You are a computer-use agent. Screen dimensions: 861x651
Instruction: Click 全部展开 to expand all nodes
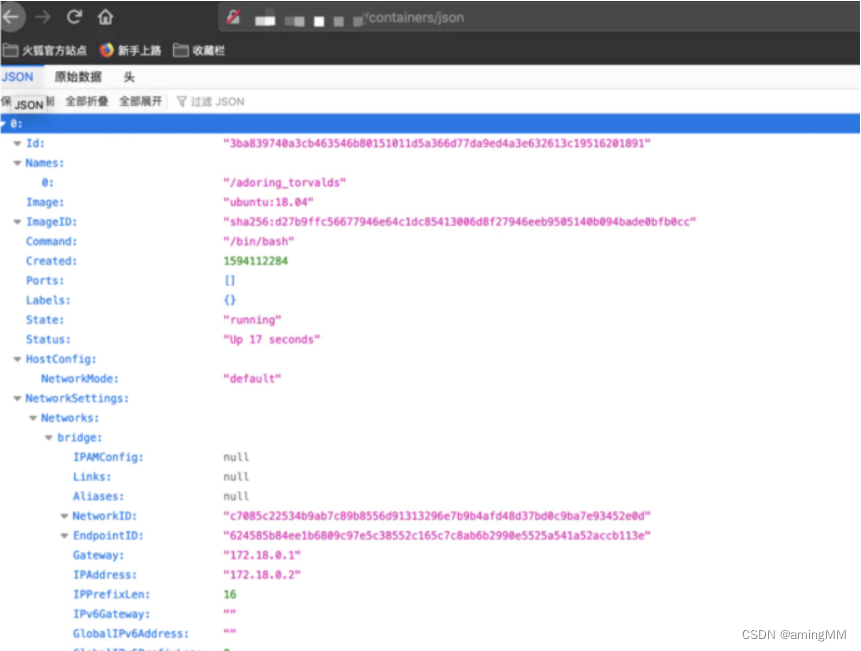coord(141,101)
